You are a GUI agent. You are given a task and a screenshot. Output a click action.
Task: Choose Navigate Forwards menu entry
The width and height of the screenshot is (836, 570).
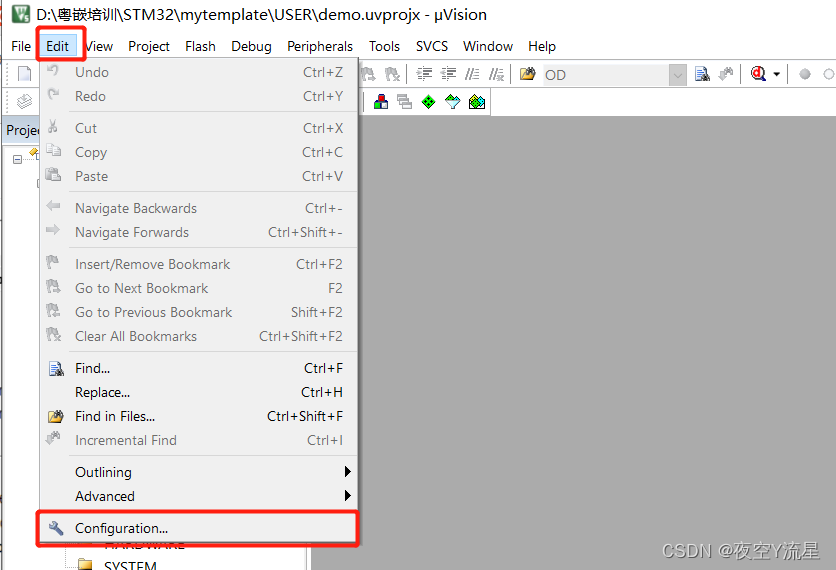198,232
